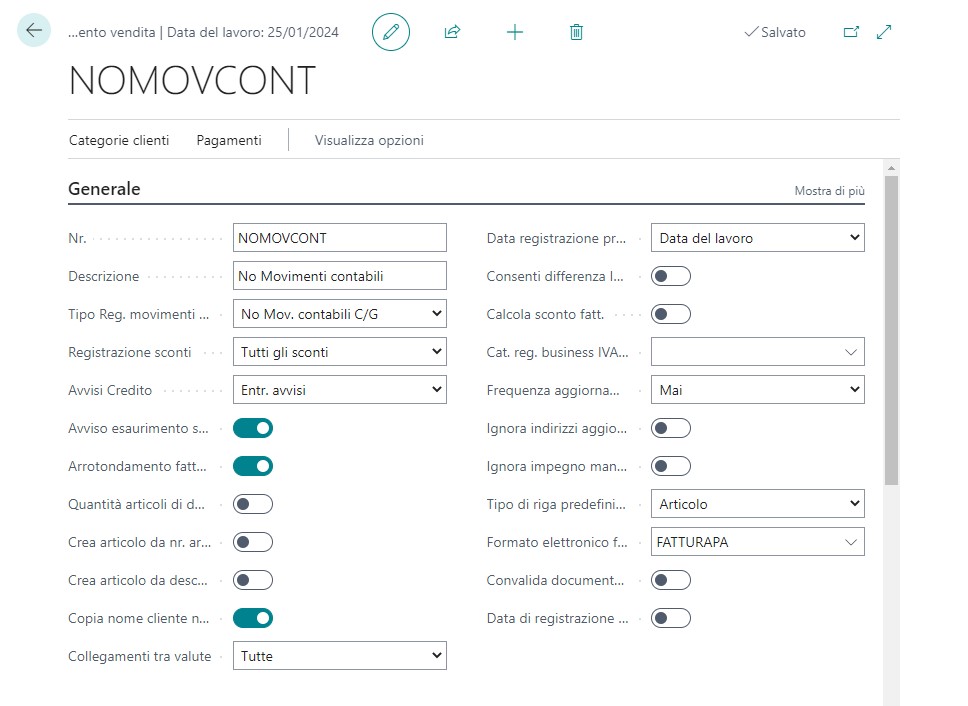Viewport: 968px width, 706px height.
Task: Enable Calcola sconto fatt. toggle
Action: 671,314
